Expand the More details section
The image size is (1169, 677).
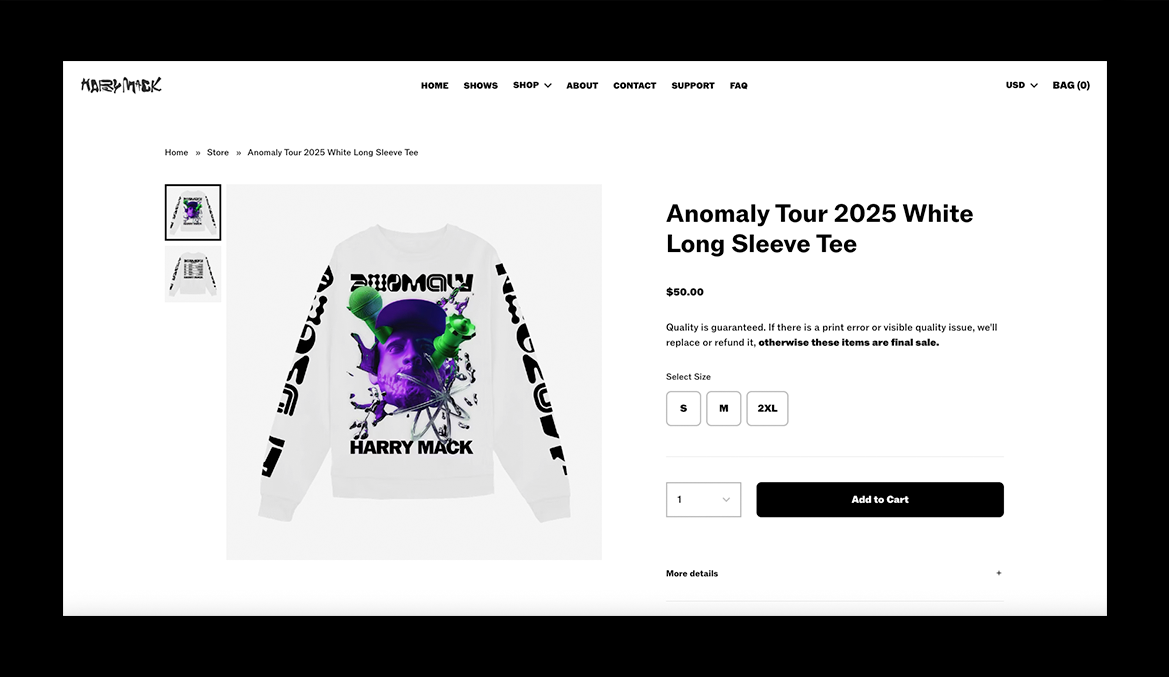click(x=834, y=573)
